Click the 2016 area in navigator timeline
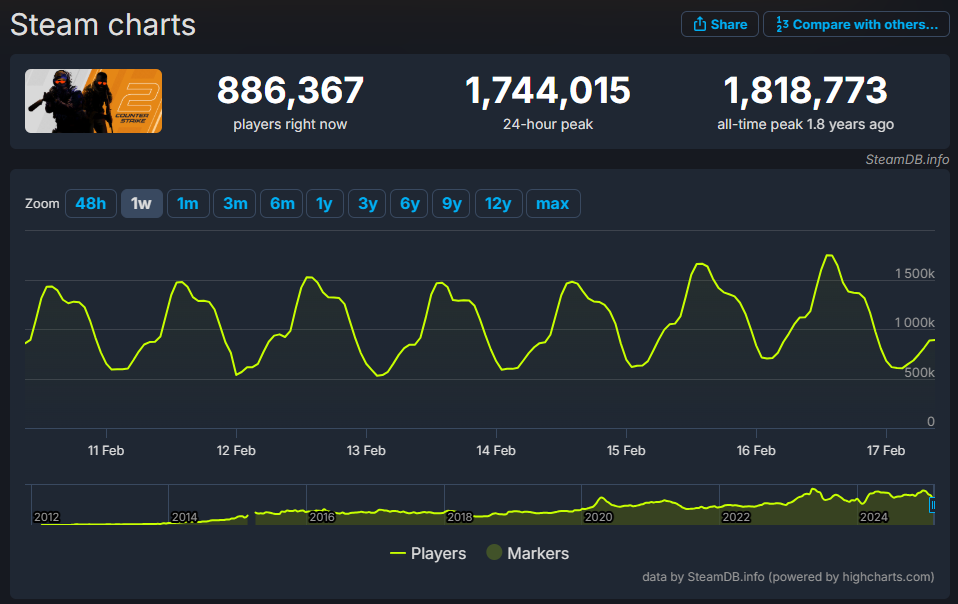958x604 pixels. coord(322,517)
